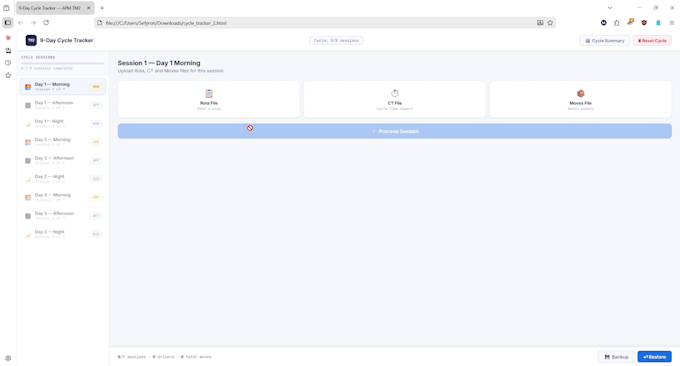Open the browser history clock icon
This screenshot has width=680, height=366.
pyautogui.click(x=8, y=63)
